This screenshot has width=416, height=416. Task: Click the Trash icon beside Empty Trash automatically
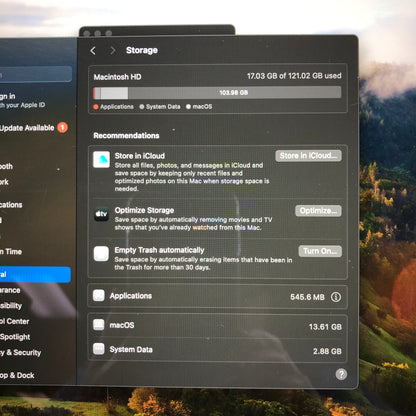pyautogui.click(x=101, y=254)
